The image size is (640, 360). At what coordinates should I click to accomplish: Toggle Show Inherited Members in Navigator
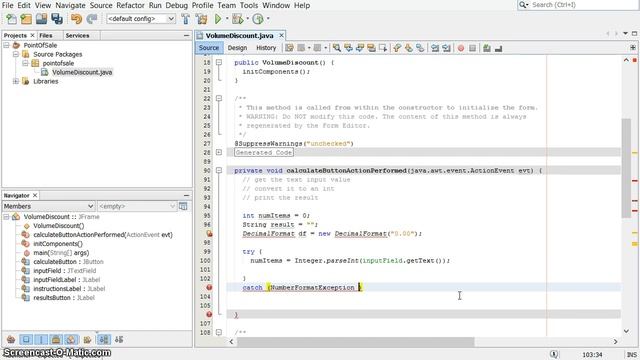pyautogui.click(x=11, y=340)
